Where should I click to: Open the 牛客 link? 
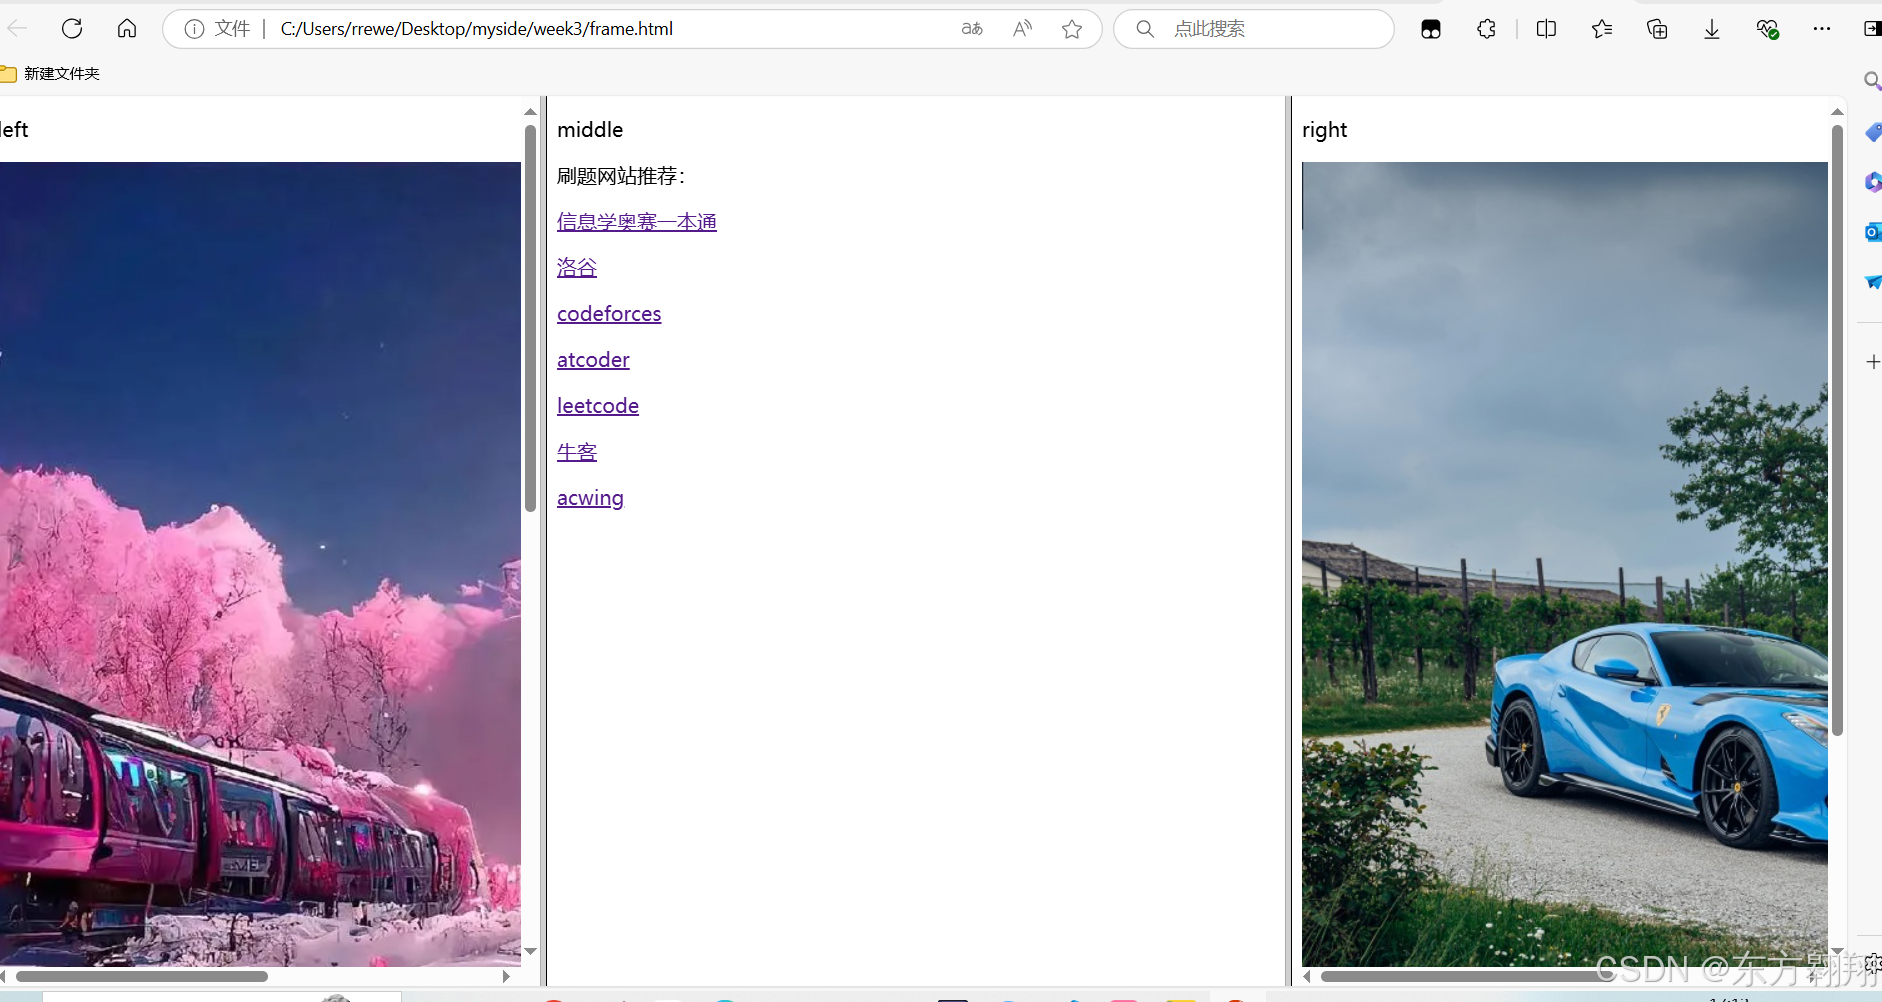click(577, 452)
